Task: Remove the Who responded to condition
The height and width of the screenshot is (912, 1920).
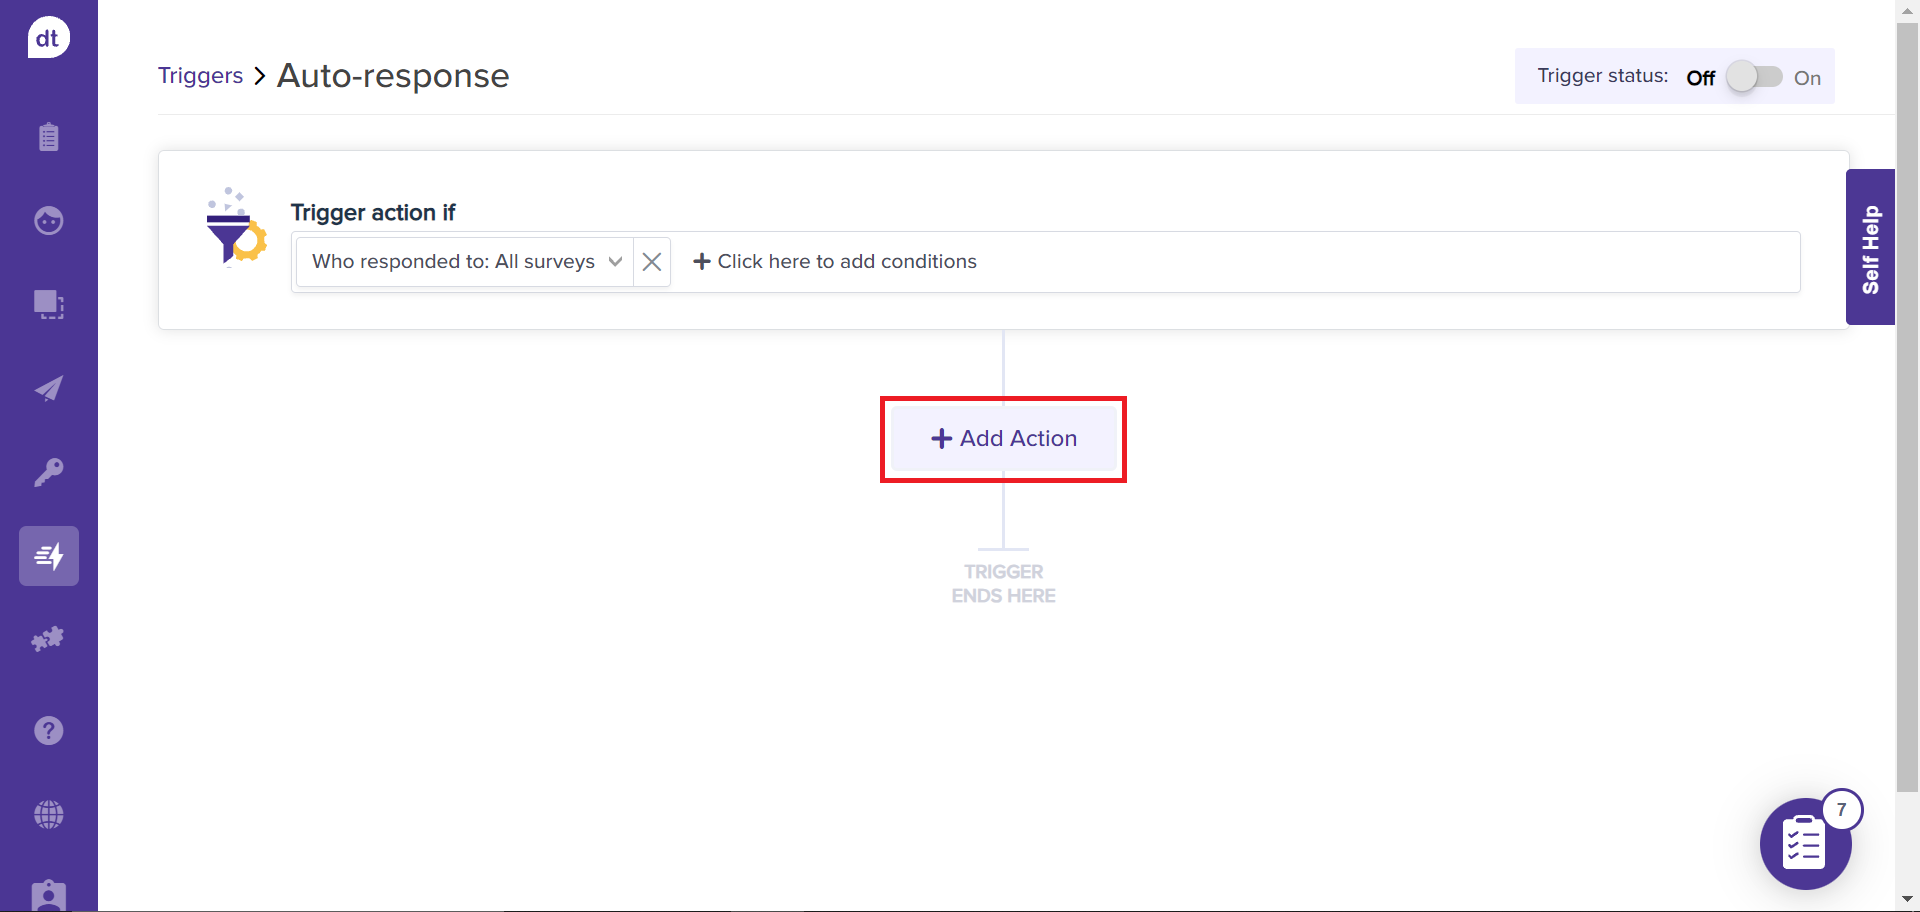Action: click(652, 262)
